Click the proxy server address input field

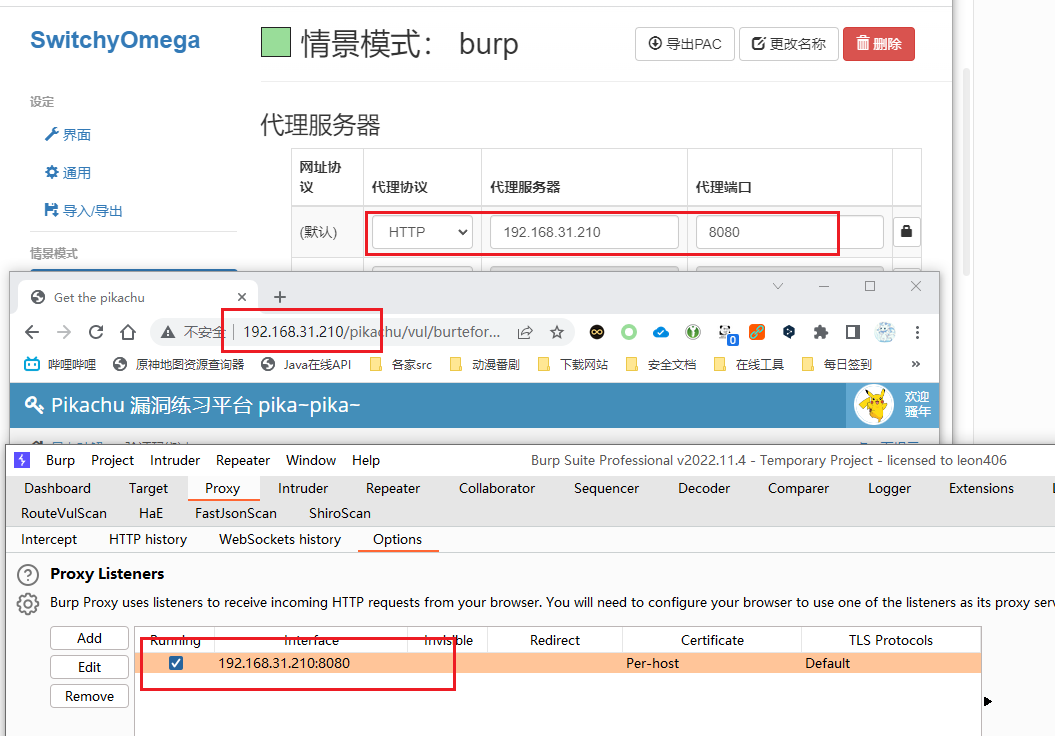pyautogui.click(x=584, y=232)
